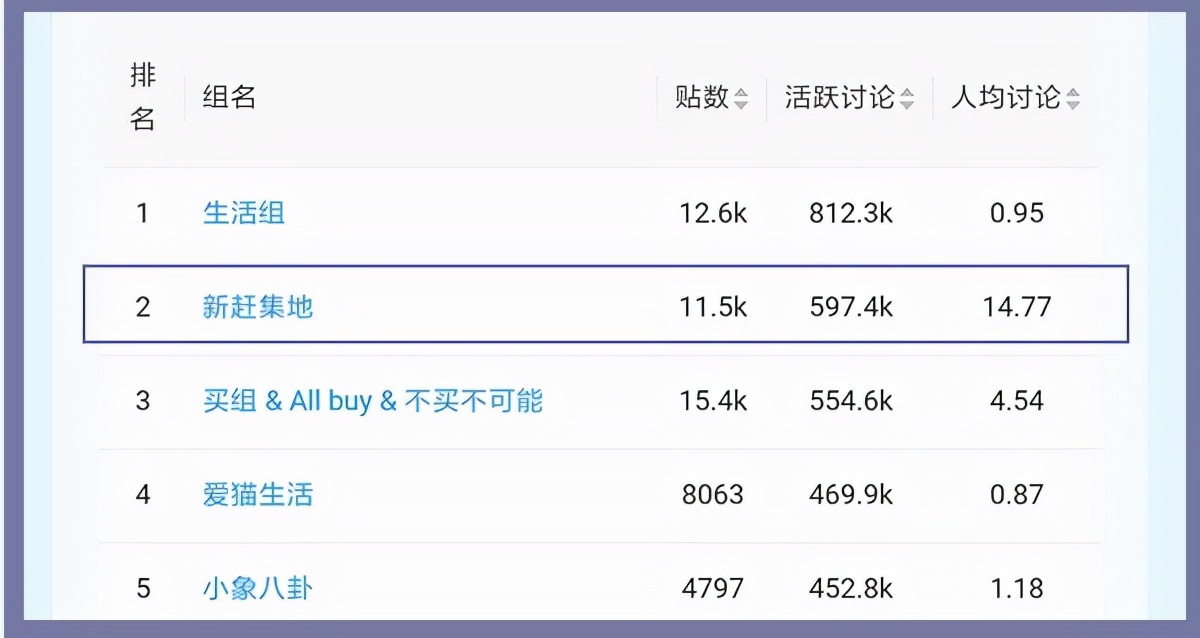Open the 新赶集地 group link
The image size is (1200, 638).
(258, 306)
